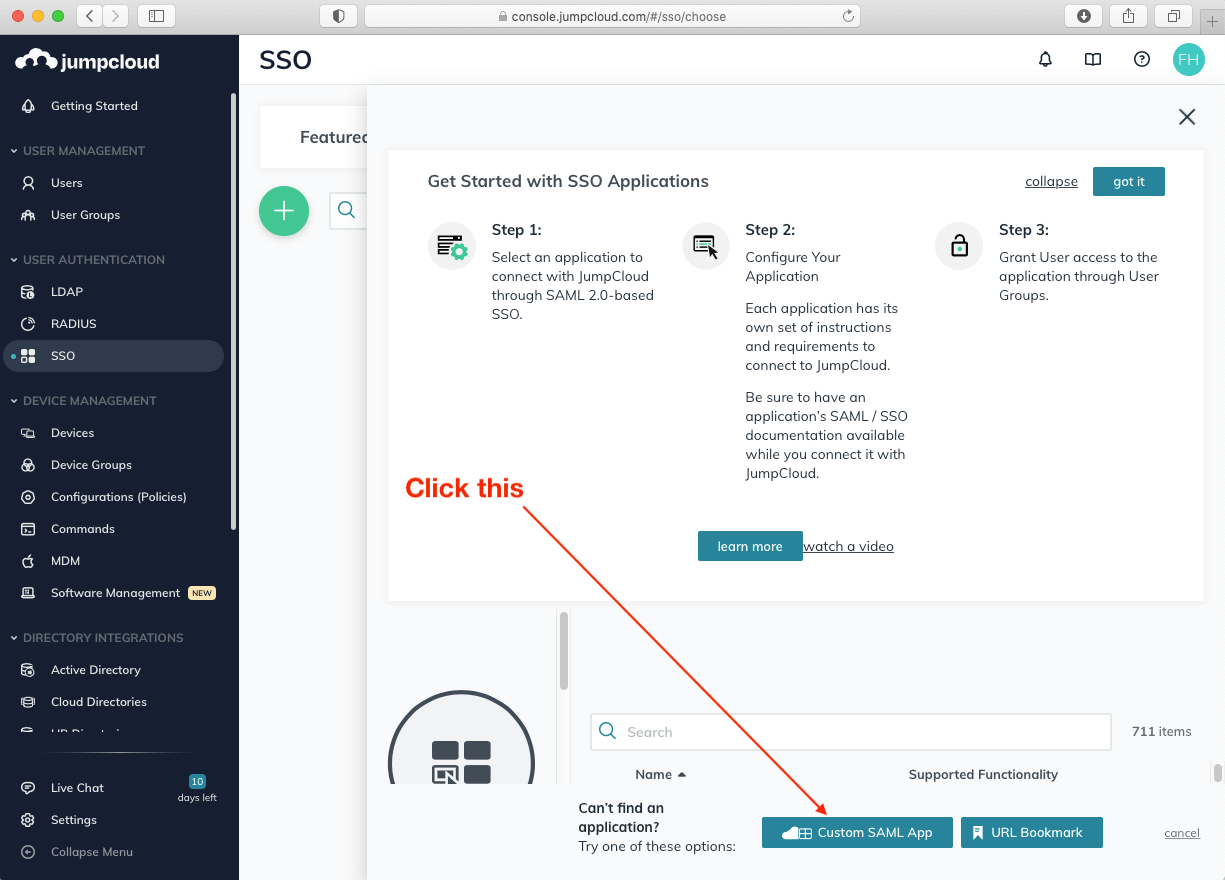Click the search icon behind the panel
Viewport: 1225px width, 880px height.
pos(346,210)
